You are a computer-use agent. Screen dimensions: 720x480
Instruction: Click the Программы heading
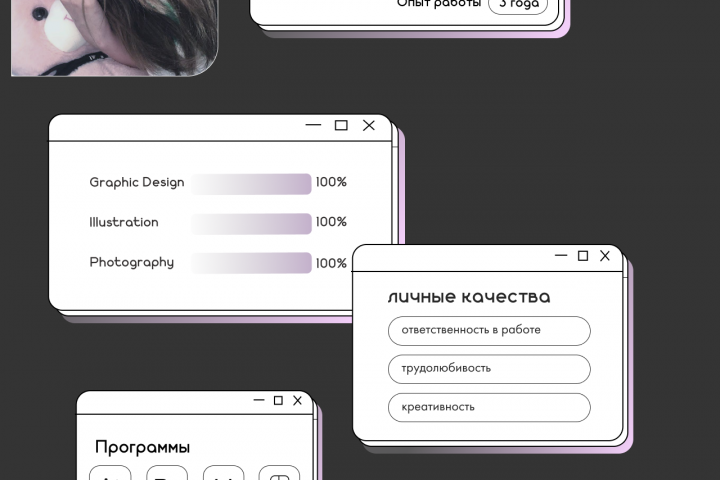pos(142,447)
